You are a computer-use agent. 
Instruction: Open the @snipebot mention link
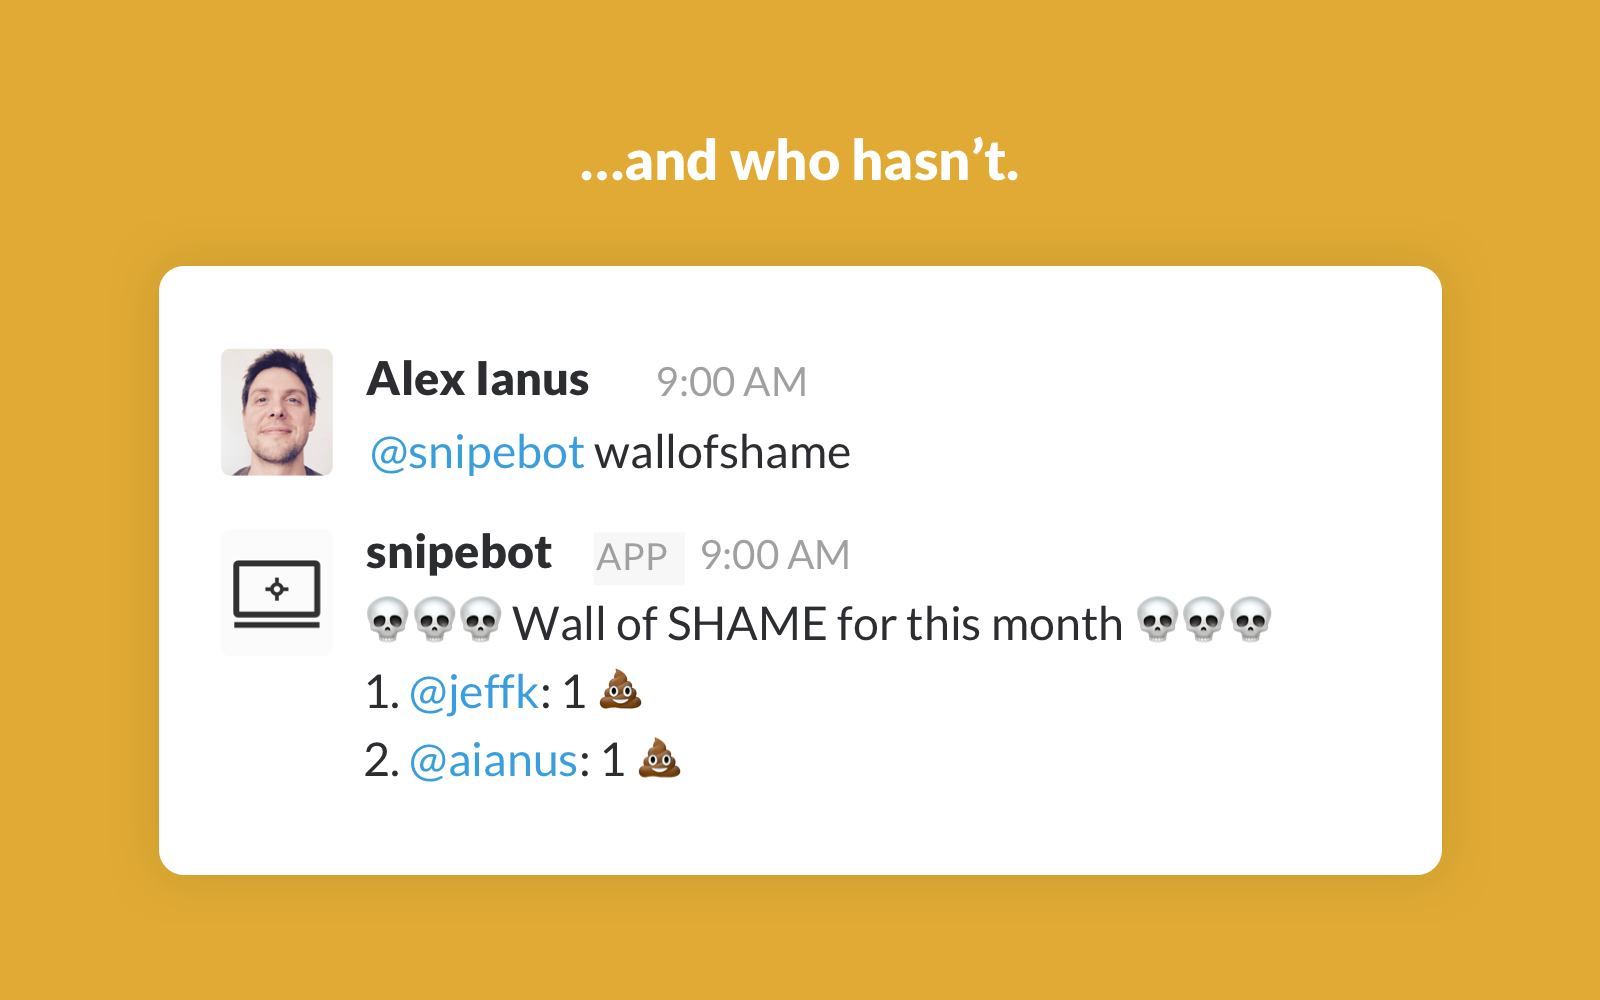(x=477, y=453)
